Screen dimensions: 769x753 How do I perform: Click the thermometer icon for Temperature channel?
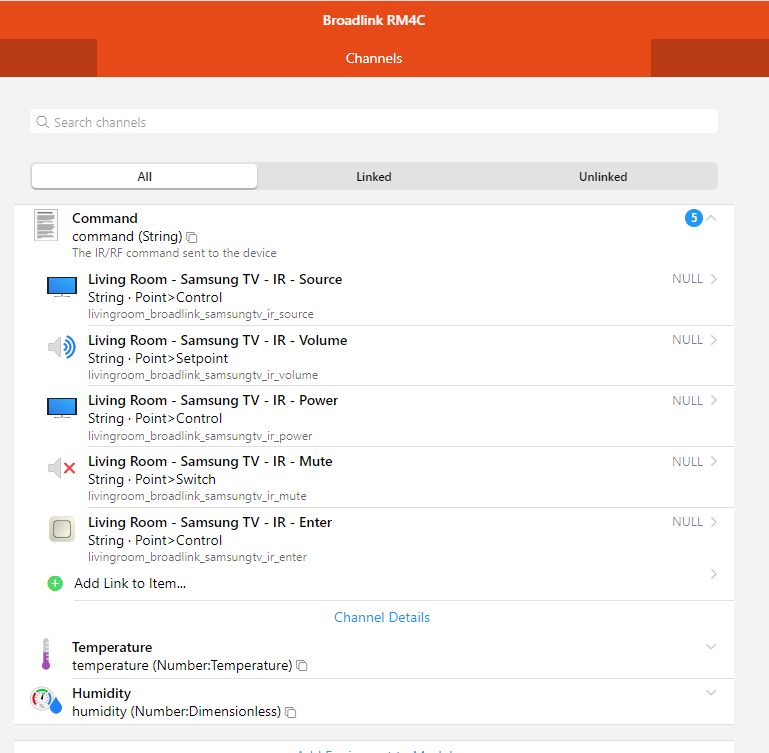pyautogui.click(x=45, y=655)
